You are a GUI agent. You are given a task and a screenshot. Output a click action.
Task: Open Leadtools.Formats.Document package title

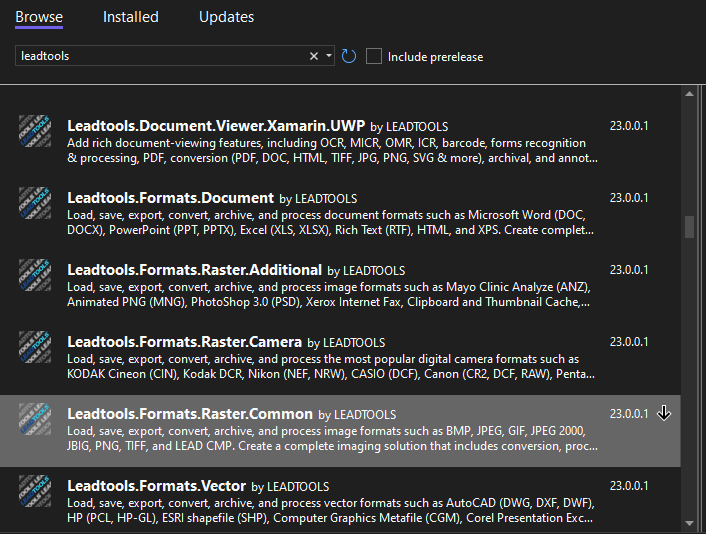[x=170, y=198]
